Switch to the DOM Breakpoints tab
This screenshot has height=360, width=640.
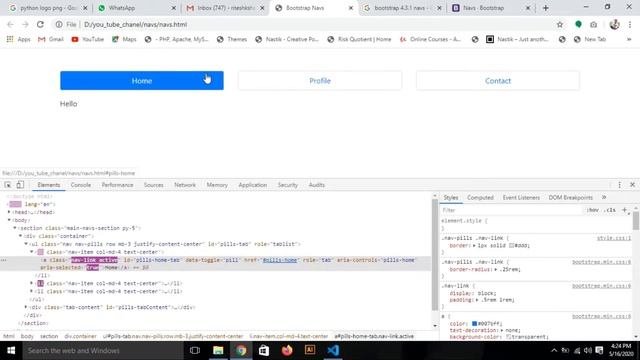click(571, 198)
